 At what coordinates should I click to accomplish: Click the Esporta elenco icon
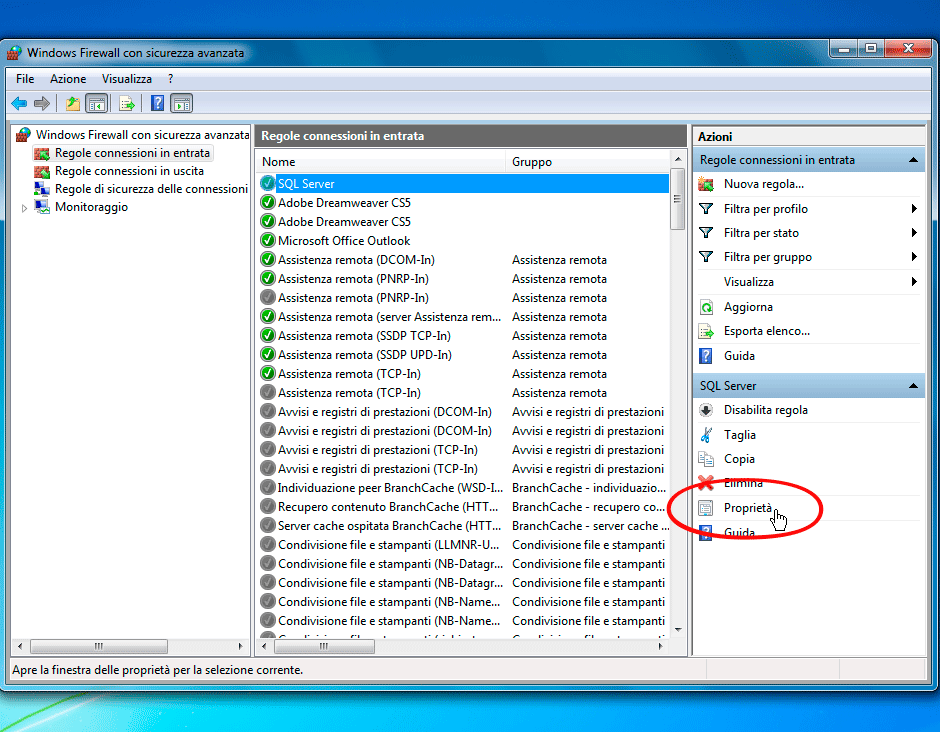[x=706, y=331]
